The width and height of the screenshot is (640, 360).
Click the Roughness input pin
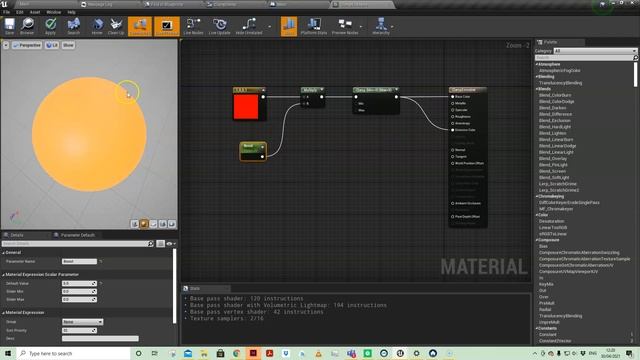point(453,117)
